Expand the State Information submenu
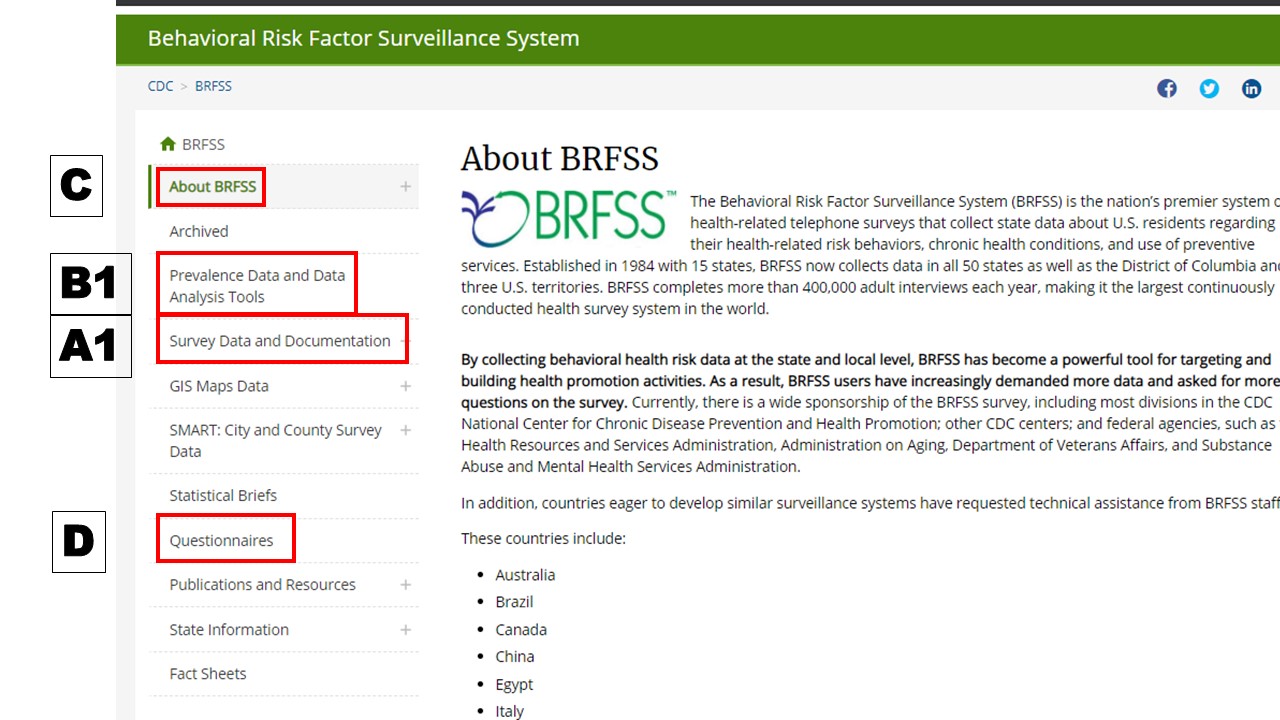The image size is (1280, 720). tap(405, 629)
